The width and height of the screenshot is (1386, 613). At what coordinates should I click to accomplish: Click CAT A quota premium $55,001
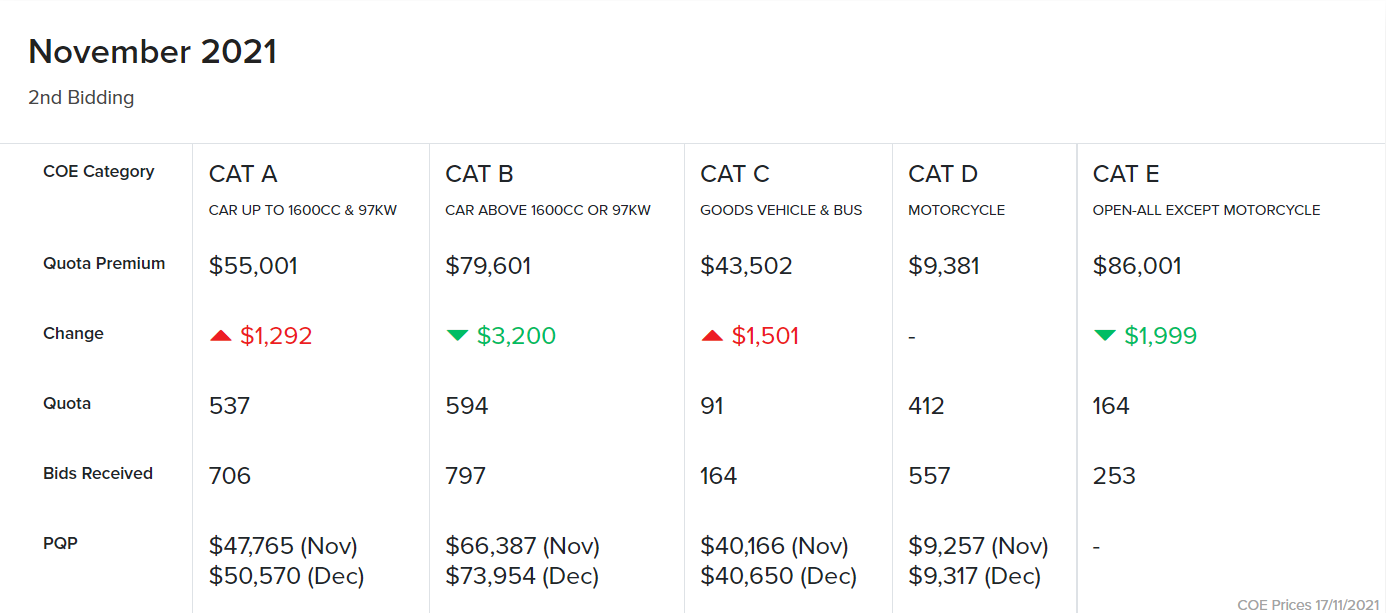click(253, 266)
